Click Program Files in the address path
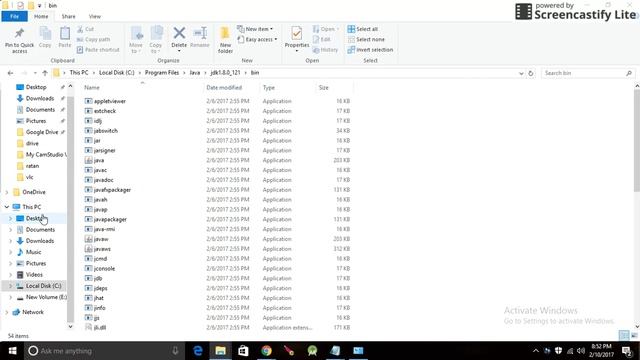This screenshot has height=360, width=640. (162, 73)
